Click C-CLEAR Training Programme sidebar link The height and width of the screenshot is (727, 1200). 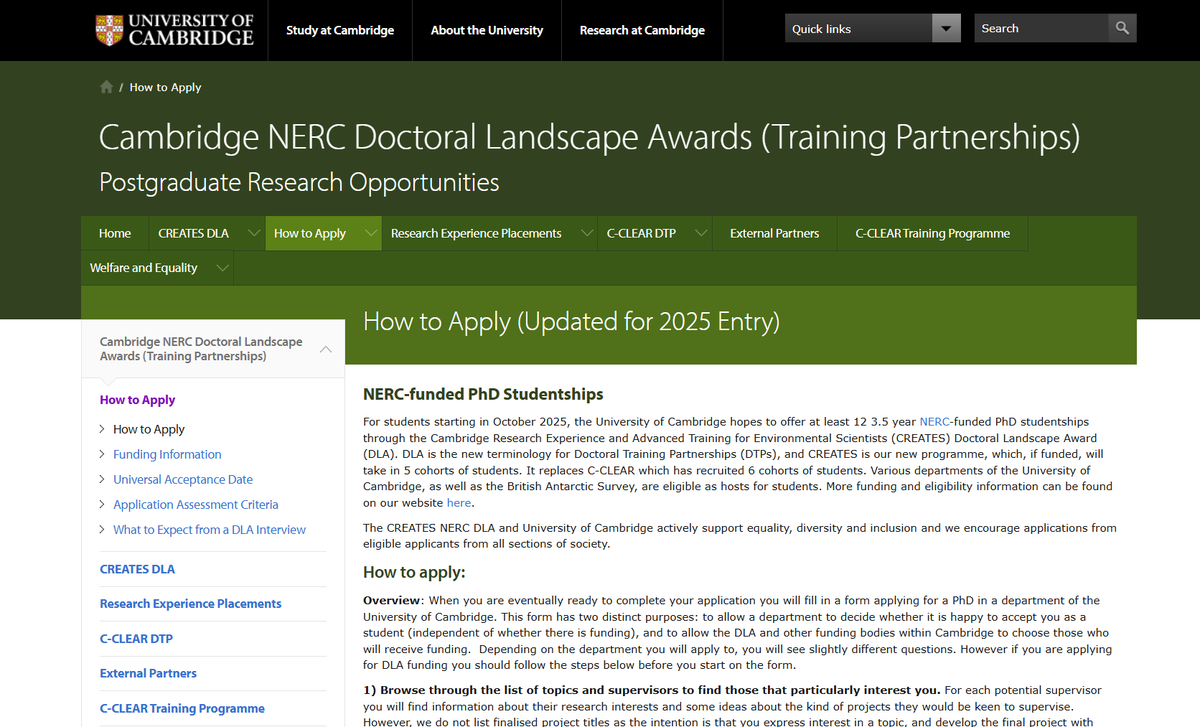point(182,709)
